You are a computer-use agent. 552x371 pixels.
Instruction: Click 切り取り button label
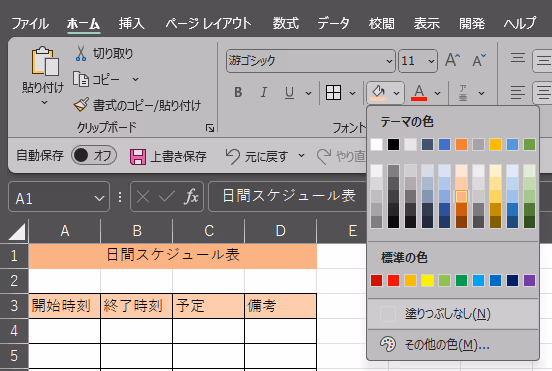pos(113,54)
